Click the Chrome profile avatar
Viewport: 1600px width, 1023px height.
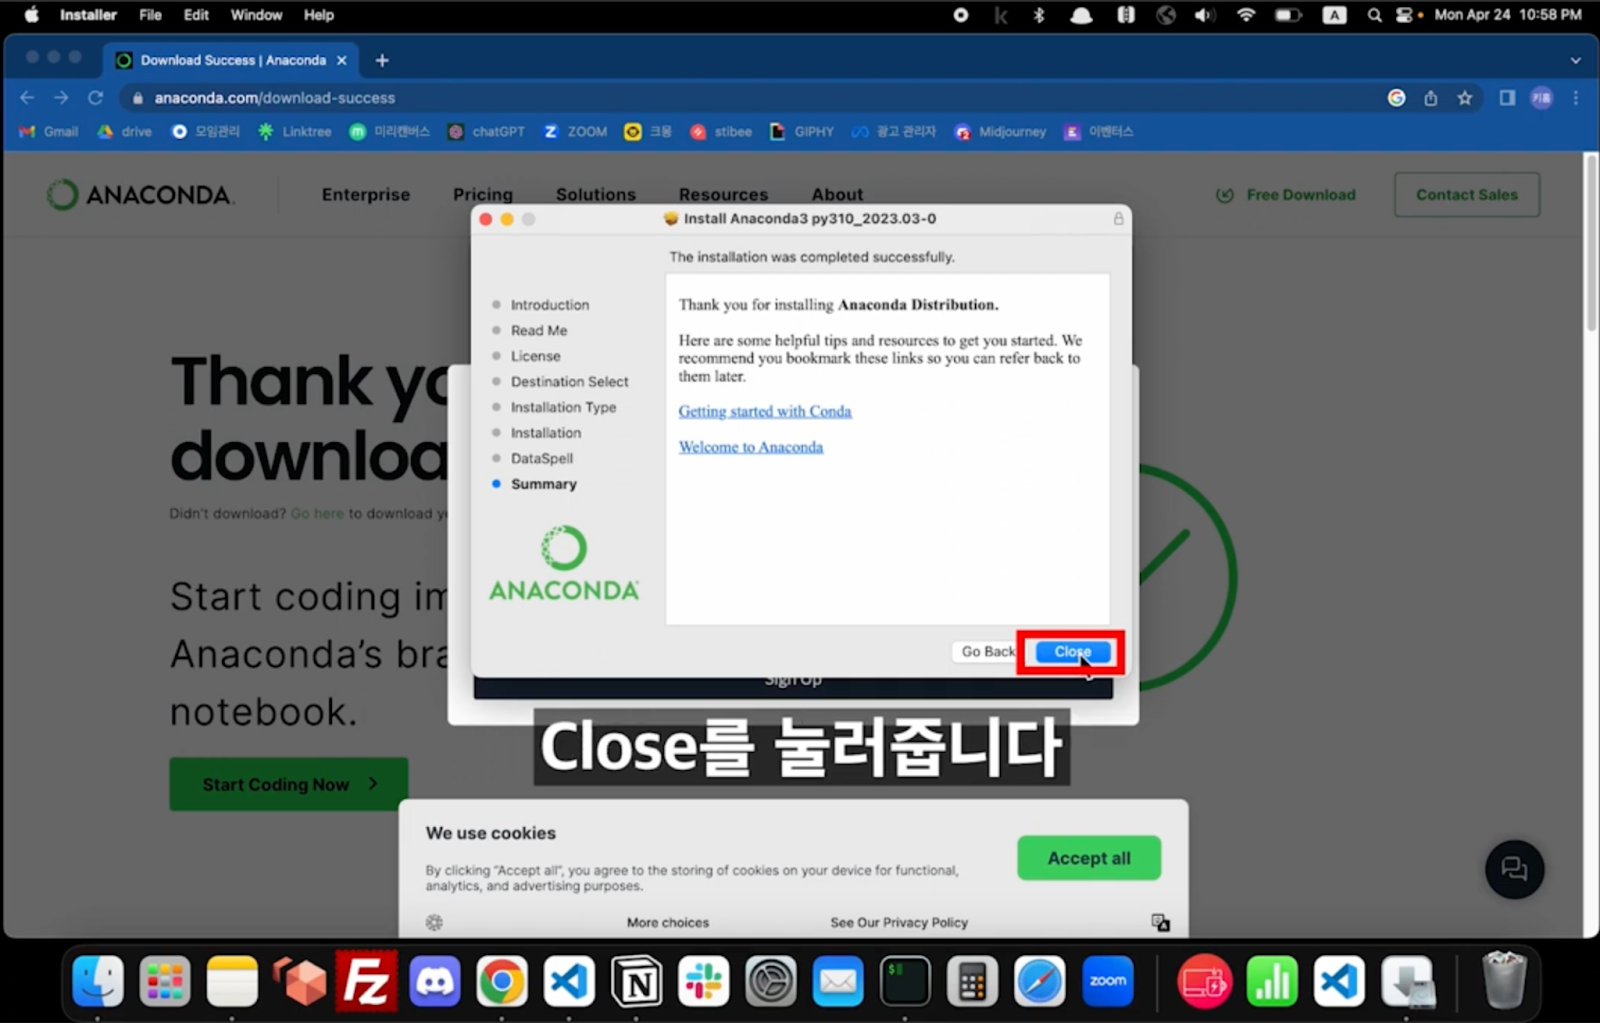(x=1542, y=97)
